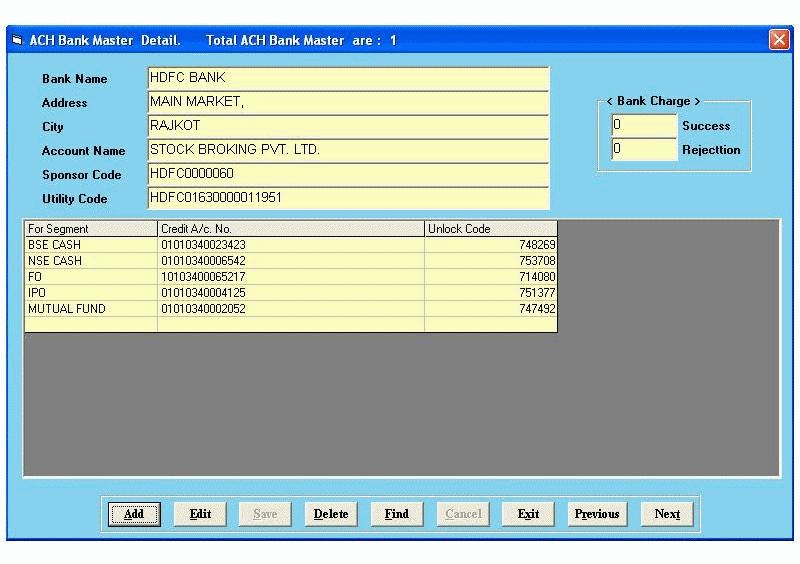Click the Credit A/c. No. column header
The width and height of the screenshot is (800, 564).
tap(290, 229)
